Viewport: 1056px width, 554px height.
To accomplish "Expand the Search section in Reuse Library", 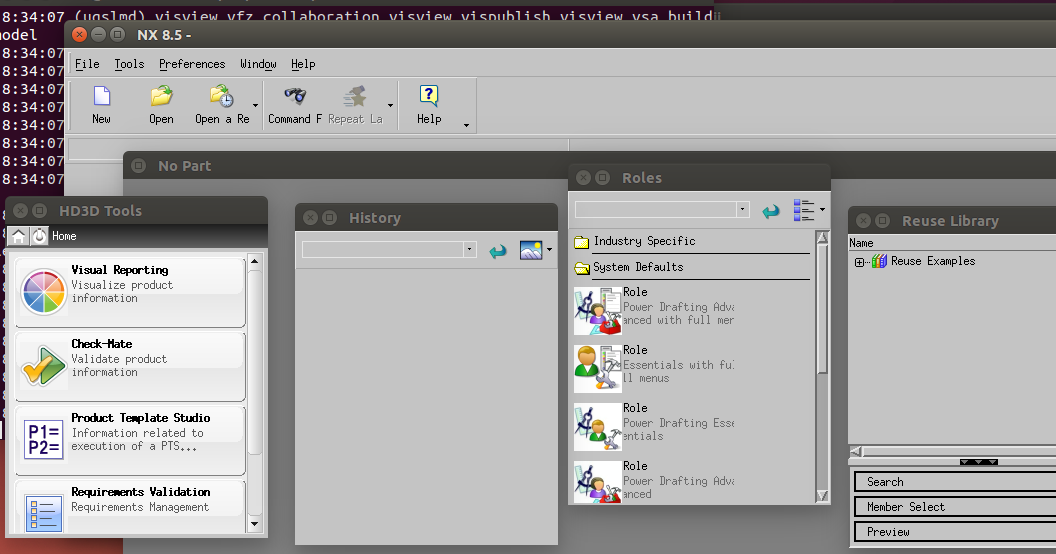I will (955, 482).
